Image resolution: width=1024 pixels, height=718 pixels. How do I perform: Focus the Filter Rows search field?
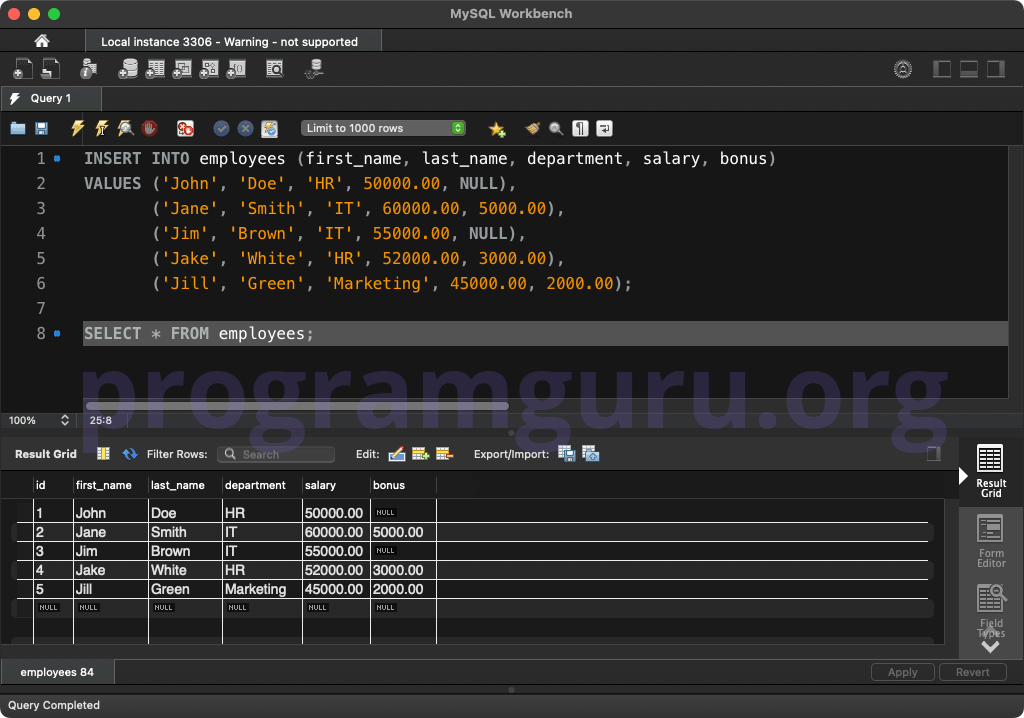coord(276,454)
